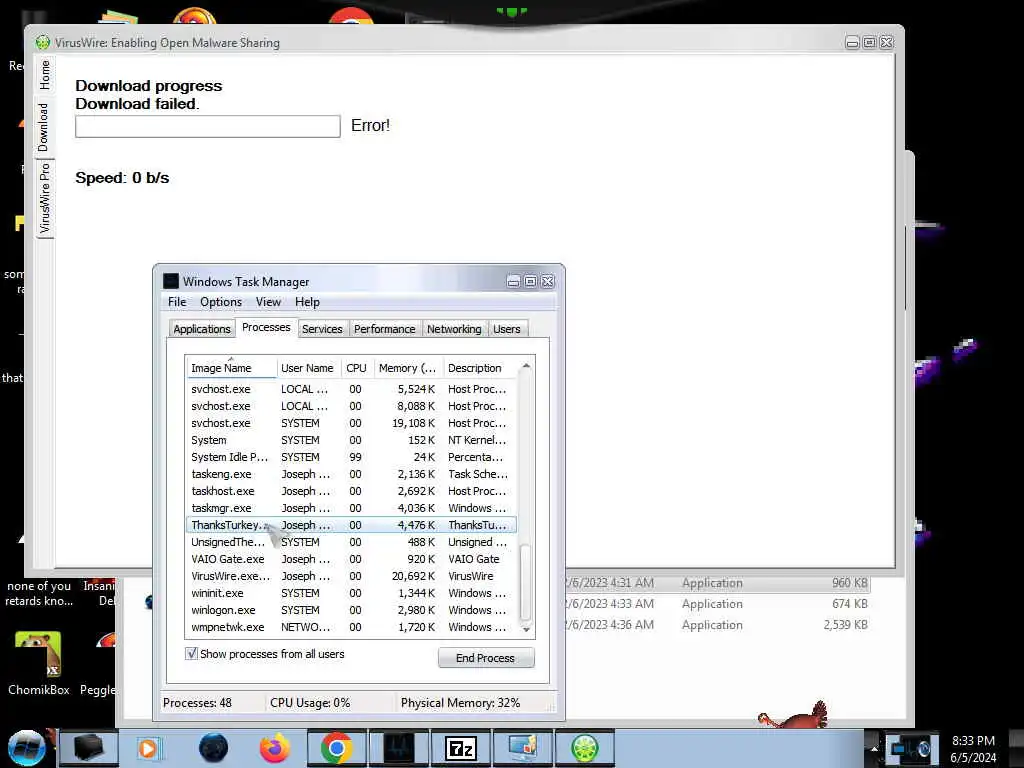Viewport: 1024px width, 768px height.
Task: Sort by Memory column header
Action: point(408,368)
